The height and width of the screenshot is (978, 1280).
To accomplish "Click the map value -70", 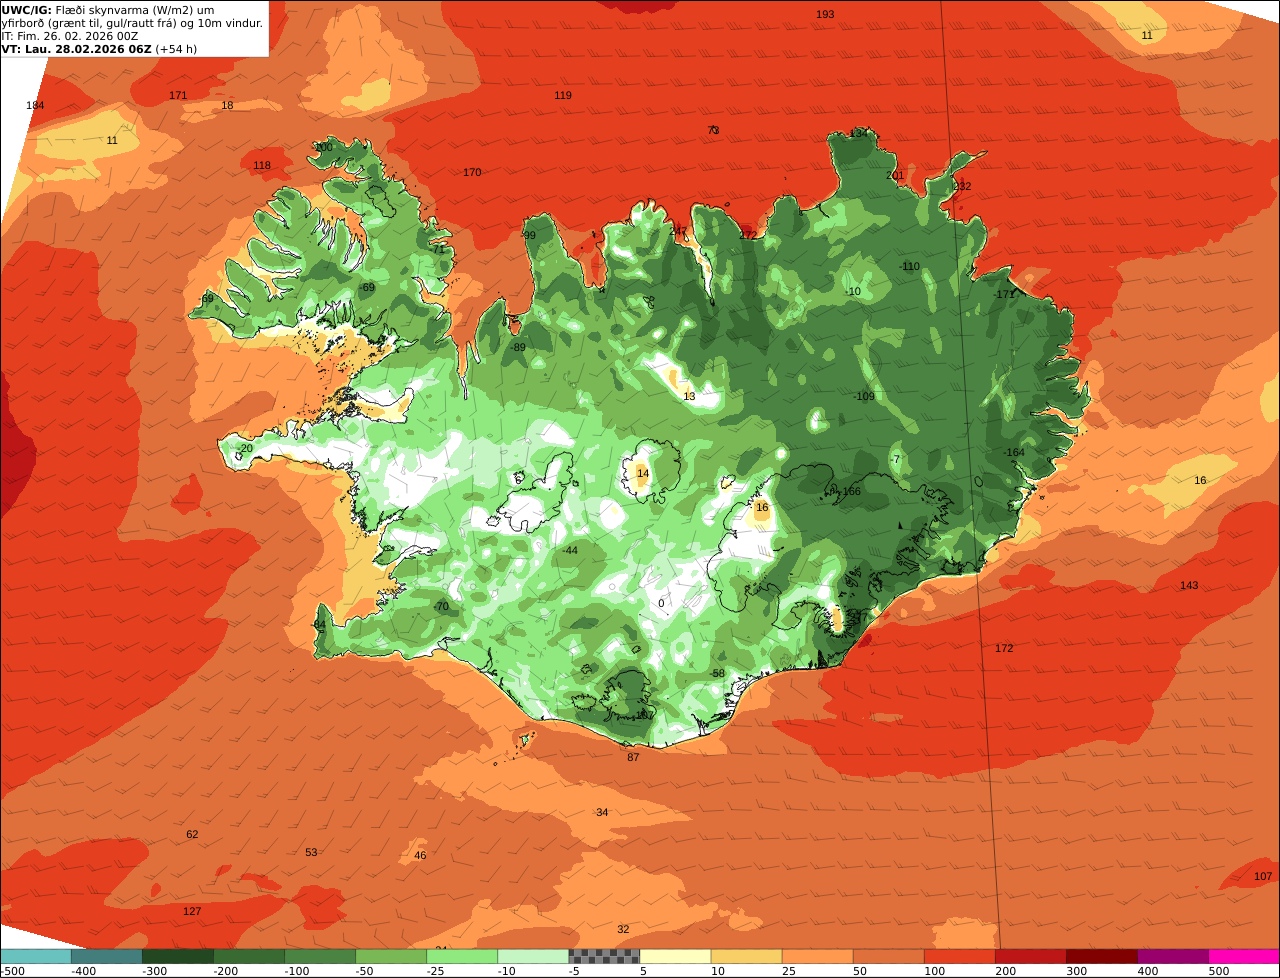I will [441, 606].
